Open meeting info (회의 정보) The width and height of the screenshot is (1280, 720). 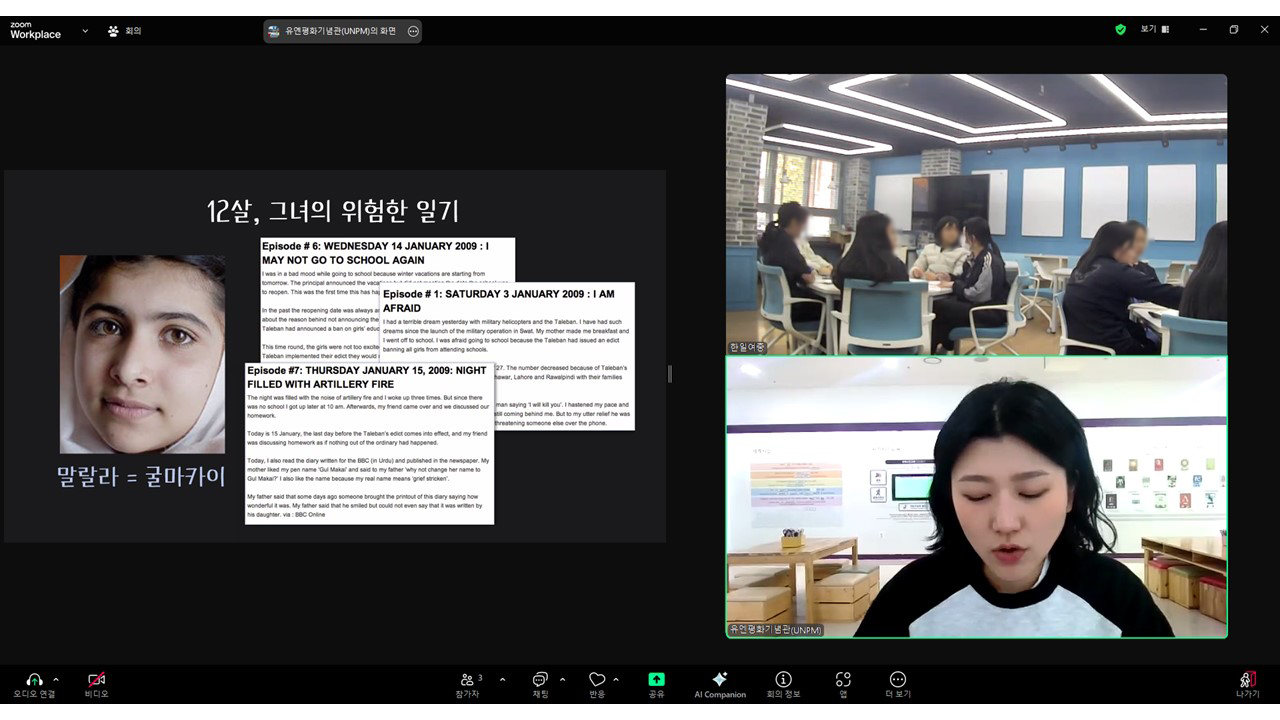pyautogui.click(x=783, y=680)
